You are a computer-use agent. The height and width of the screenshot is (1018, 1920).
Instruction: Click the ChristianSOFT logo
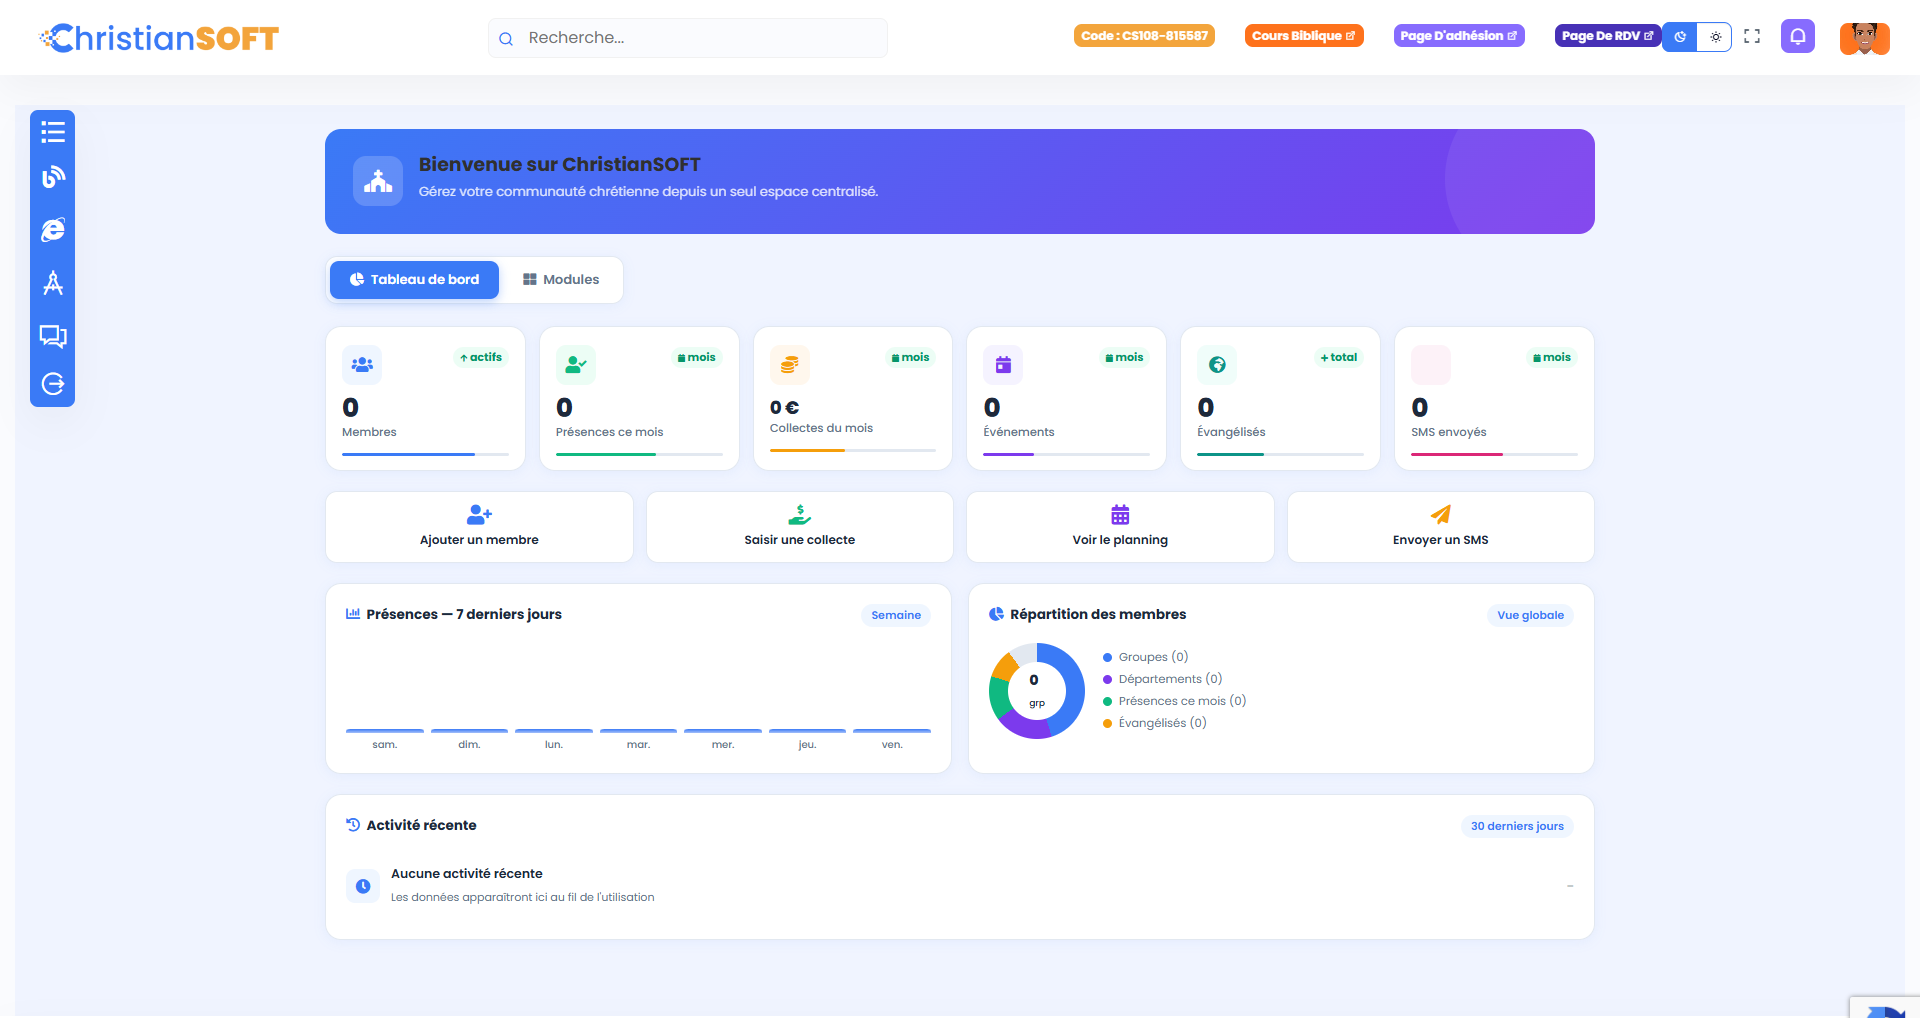click(159, 38)
